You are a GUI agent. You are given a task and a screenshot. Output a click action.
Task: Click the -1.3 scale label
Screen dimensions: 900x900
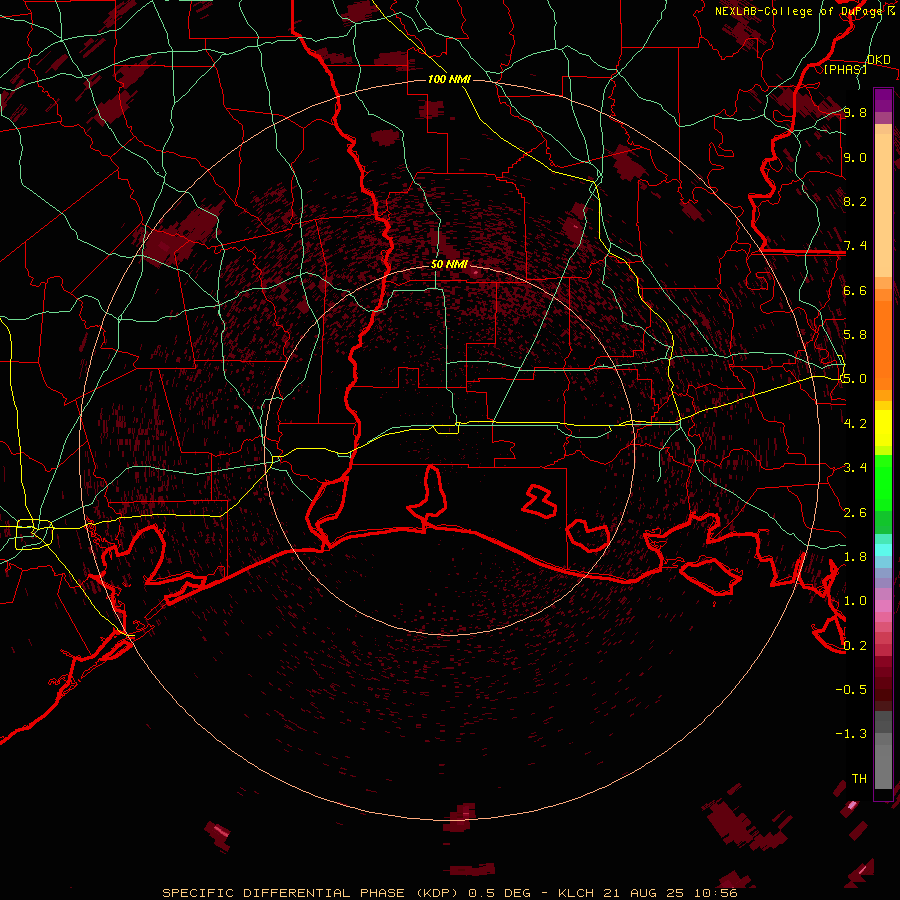(x=851, y=734)
